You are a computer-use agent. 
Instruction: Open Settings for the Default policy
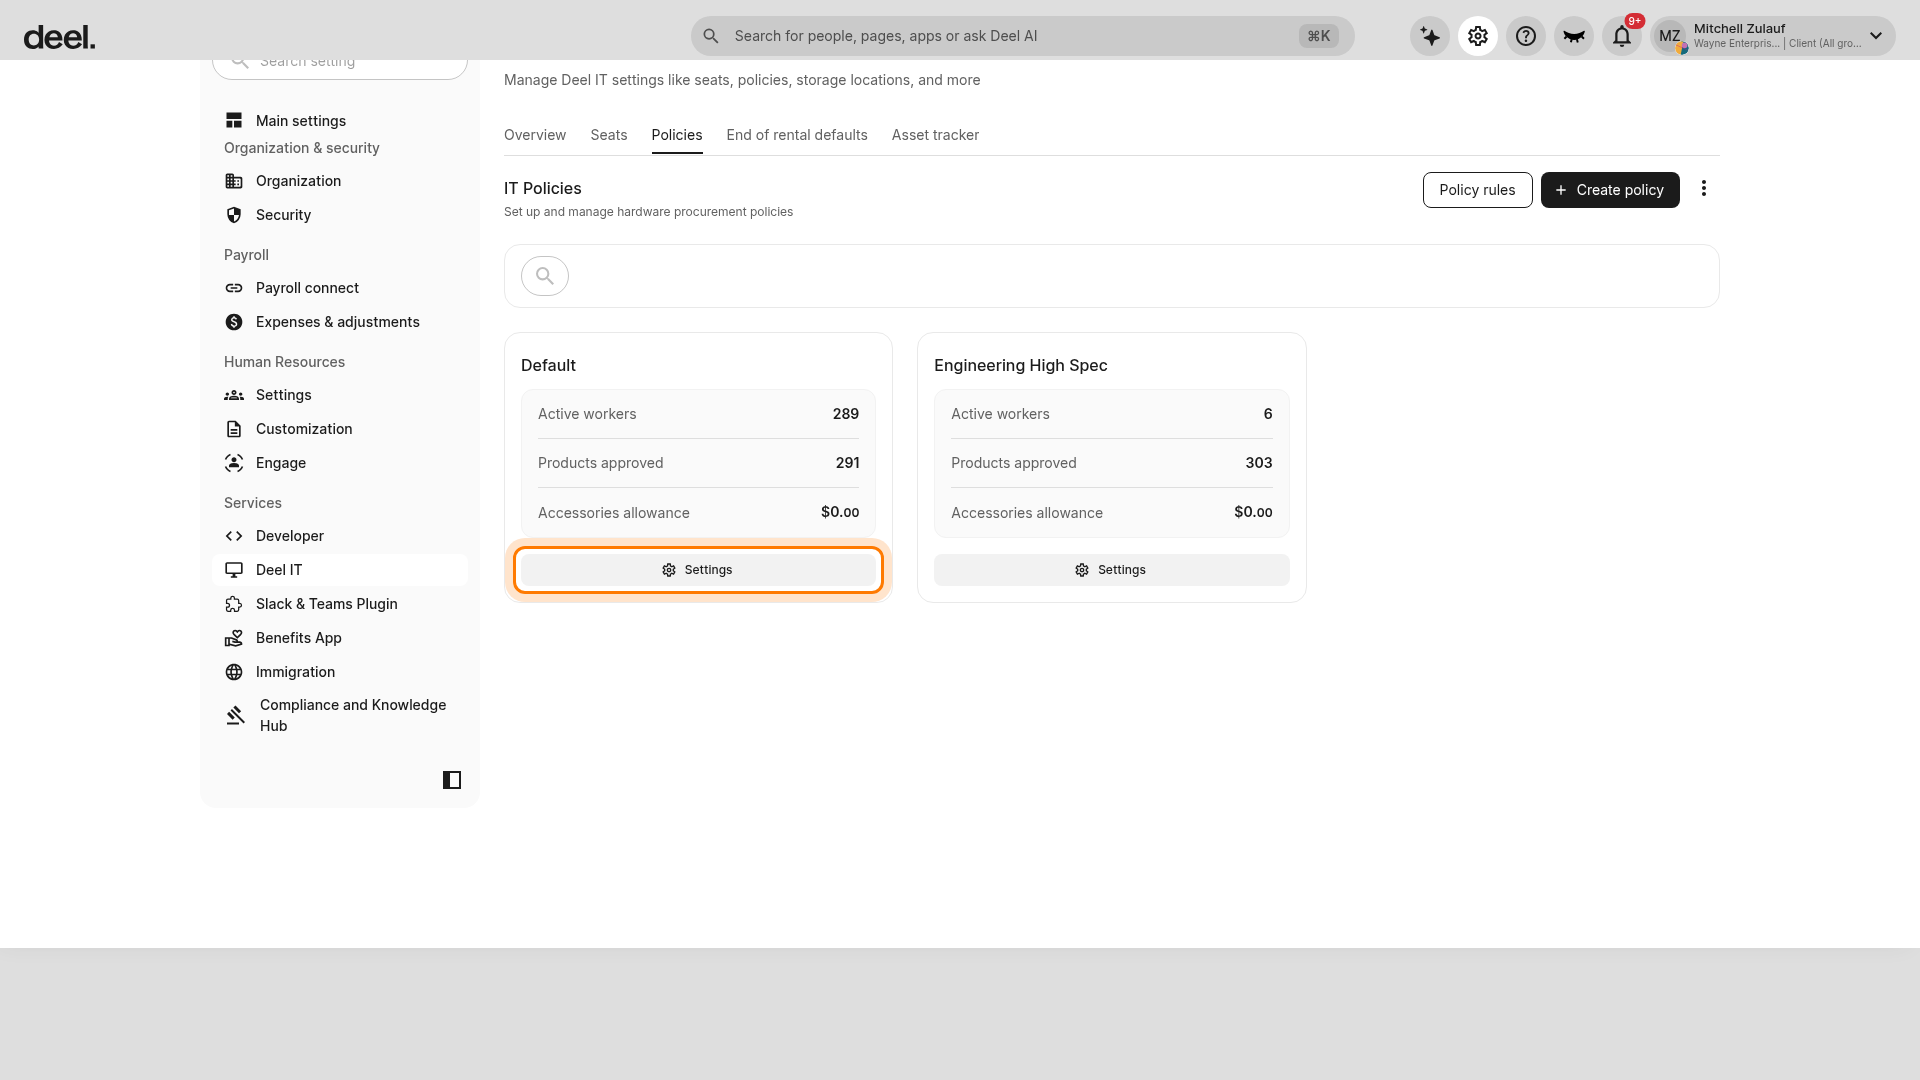pos(698,570)
